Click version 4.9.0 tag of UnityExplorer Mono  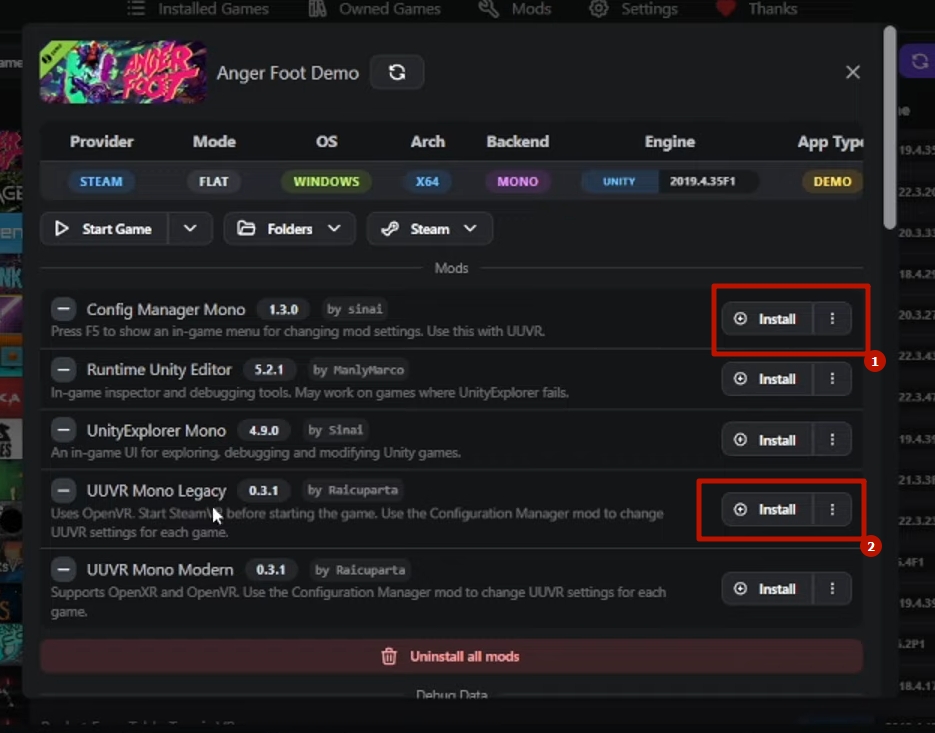[264, 430]
